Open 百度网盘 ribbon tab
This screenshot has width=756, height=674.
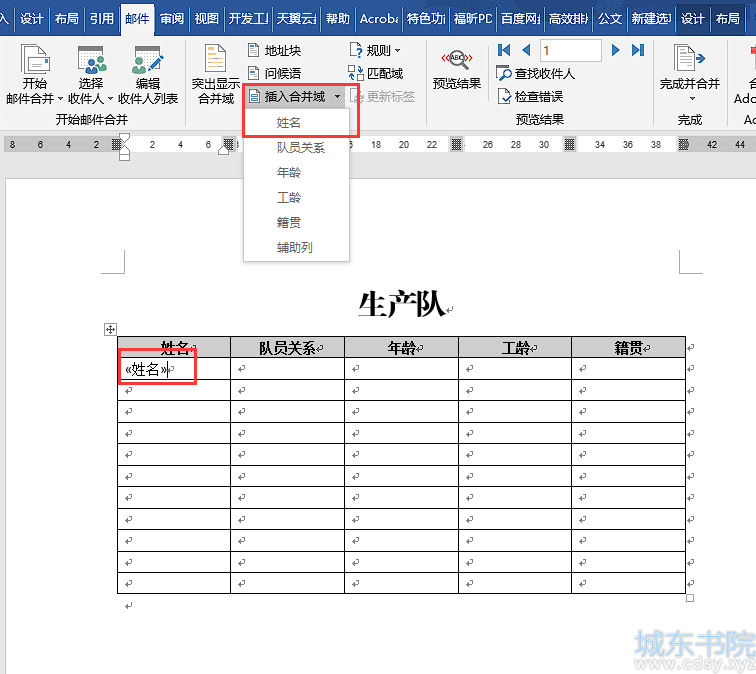pyautogui.click(x=521, y=18)
